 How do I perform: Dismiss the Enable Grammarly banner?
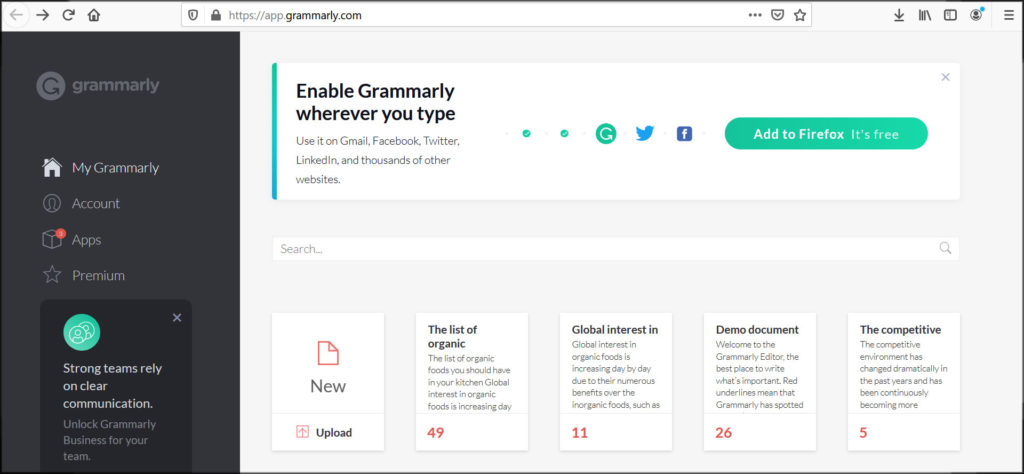coord(945,77)
